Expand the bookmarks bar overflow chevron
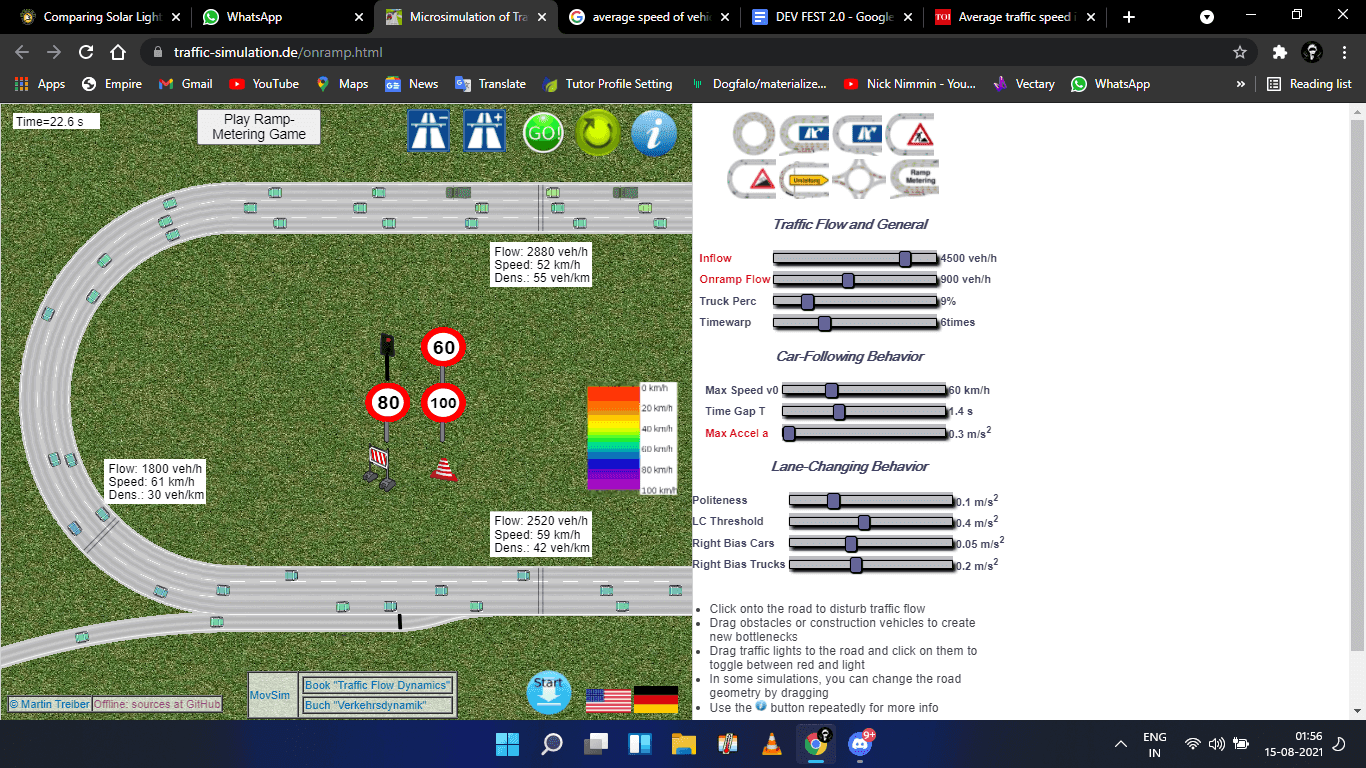The width and height of the screenshot is (1366, 768). pos(1241,84)
